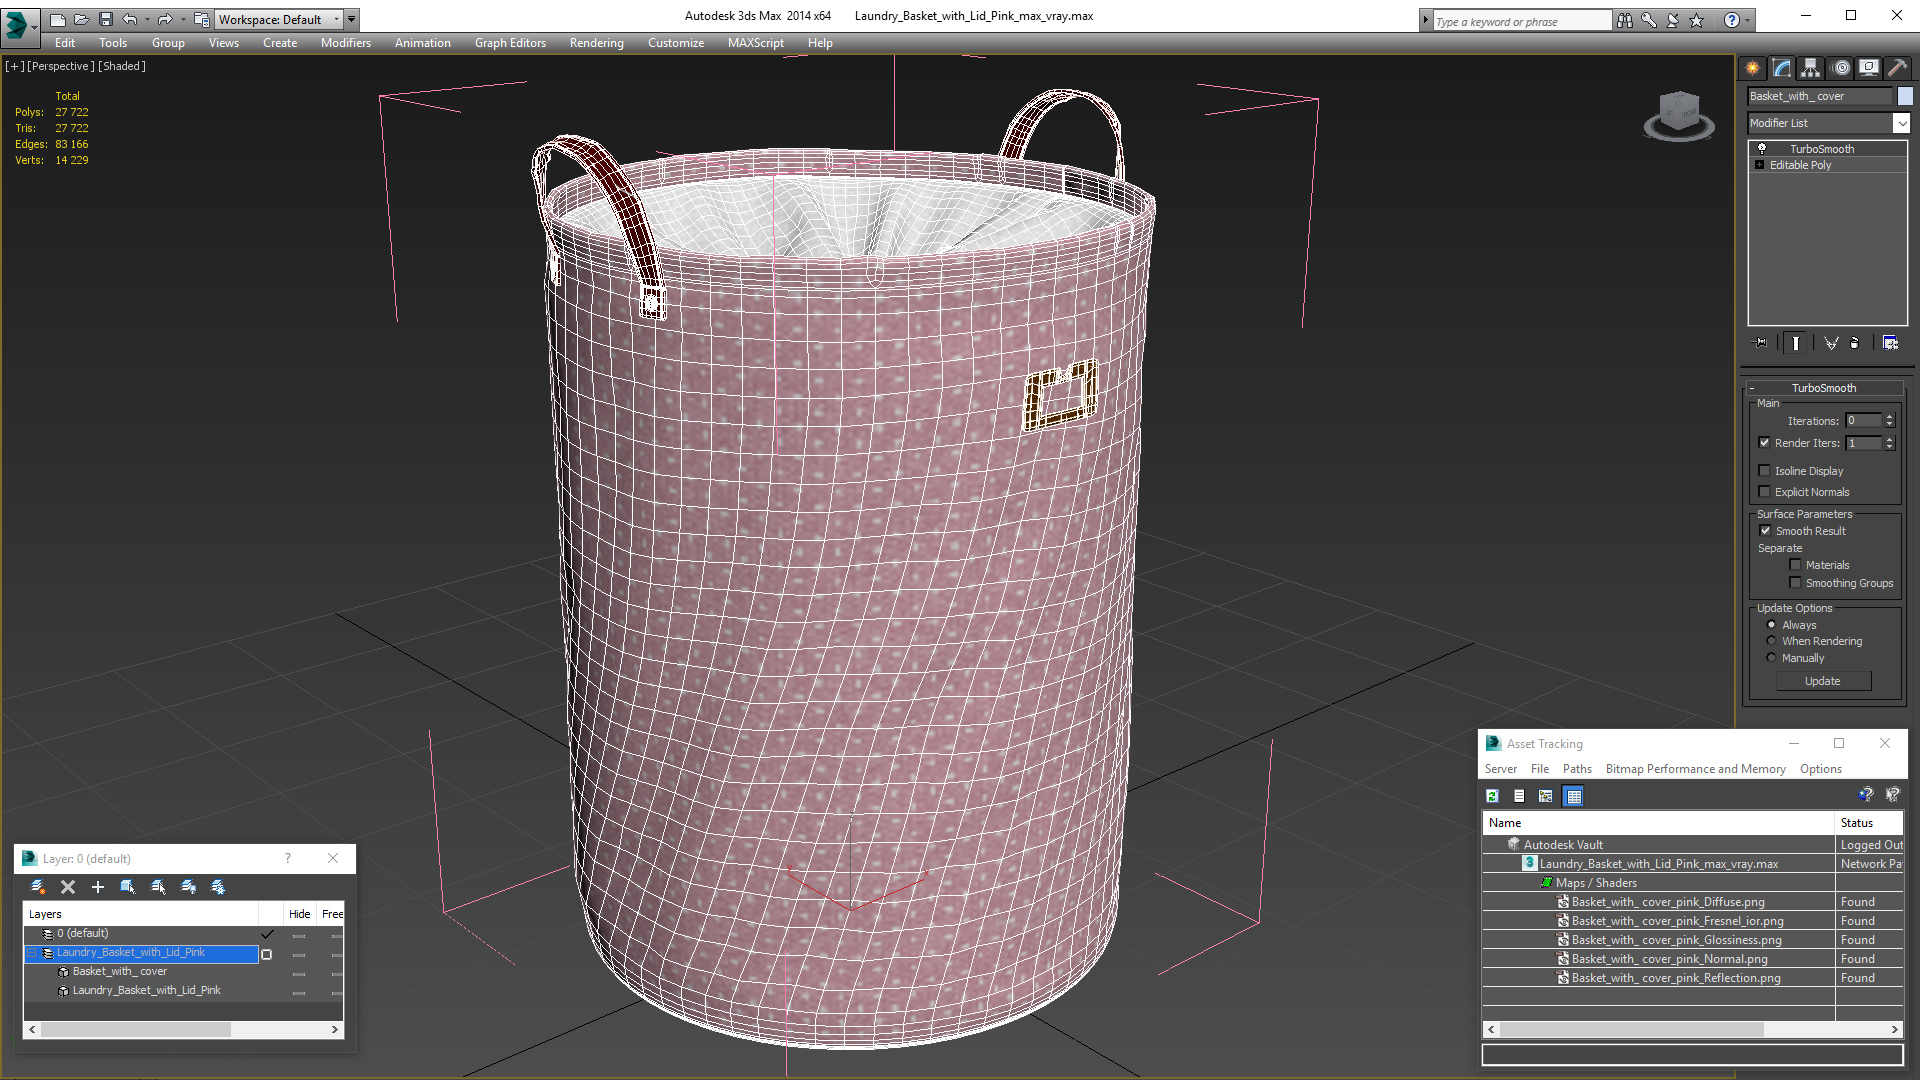1920x1080 pixels.
Task: Enable Separate by Materials checkbox
Action: [x=1795, y=565]
